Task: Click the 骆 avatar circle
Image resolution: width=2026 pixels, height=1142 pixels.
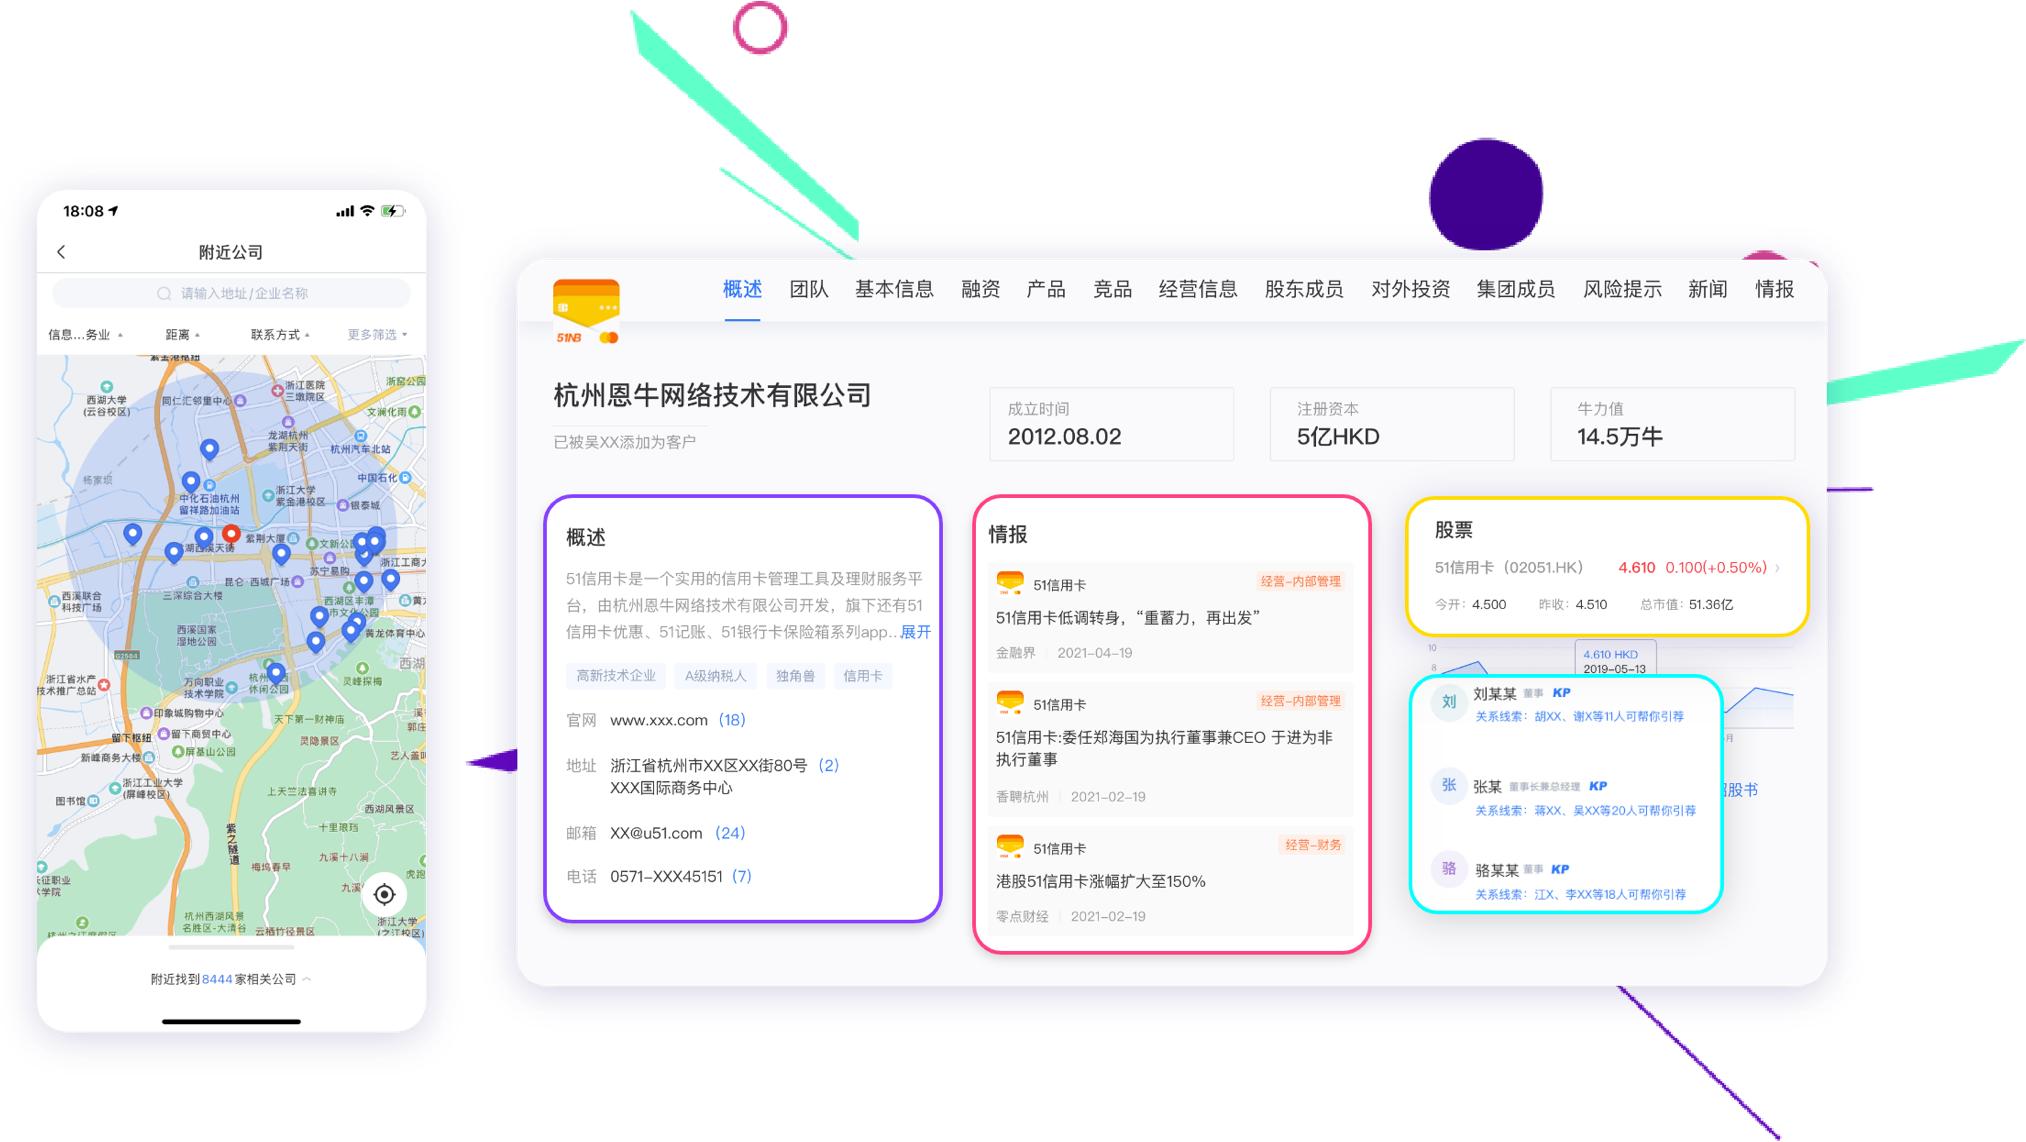Action: [x=1449, y=869]
